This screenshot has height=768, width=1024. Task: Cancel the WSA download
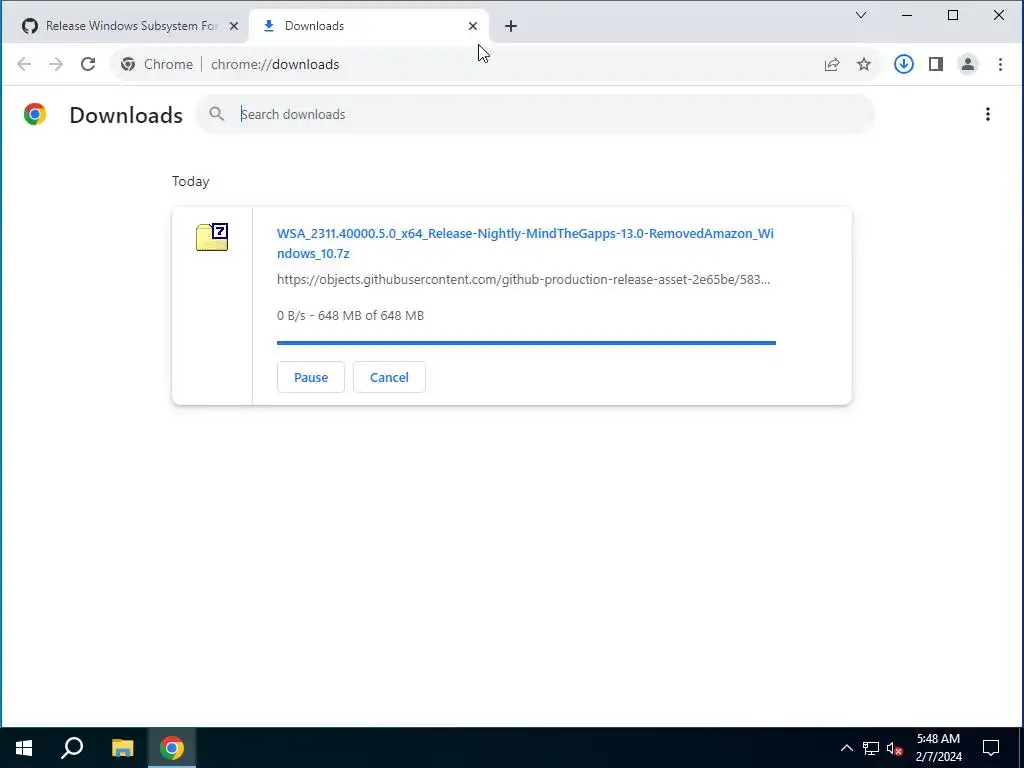click(x=389, y=377)
